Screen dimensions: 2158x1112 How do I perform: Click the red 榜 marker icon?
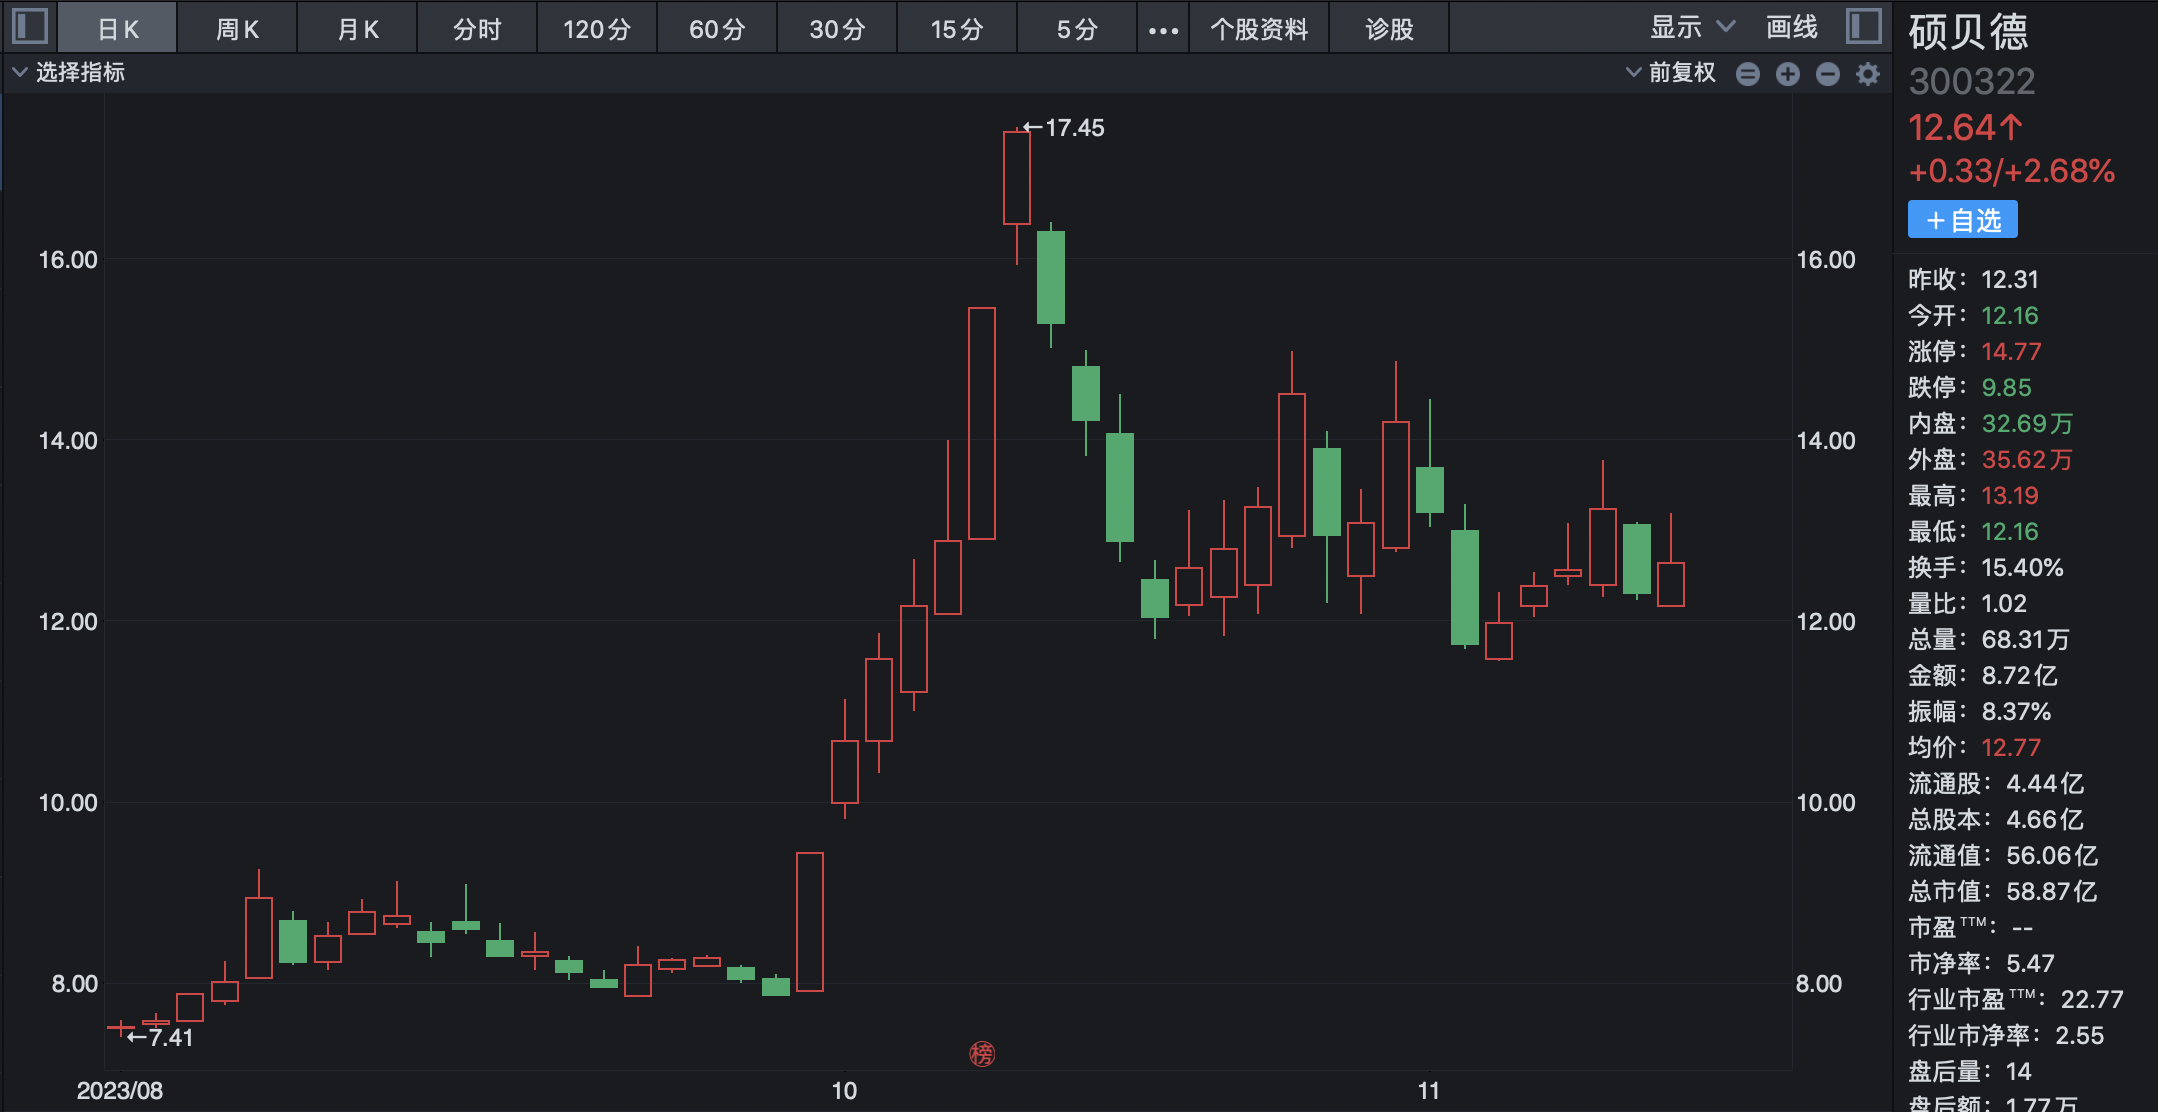tap(982, 1054)
